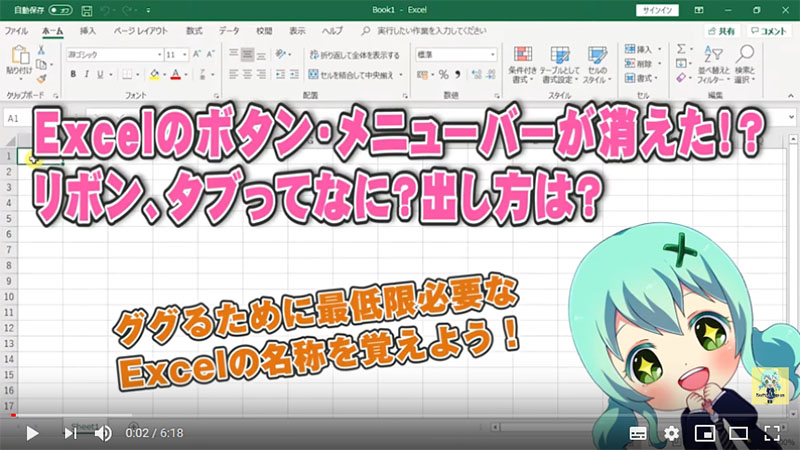Click the Copy icon in clipboard group
800x450 pixels.
point(42,65)
